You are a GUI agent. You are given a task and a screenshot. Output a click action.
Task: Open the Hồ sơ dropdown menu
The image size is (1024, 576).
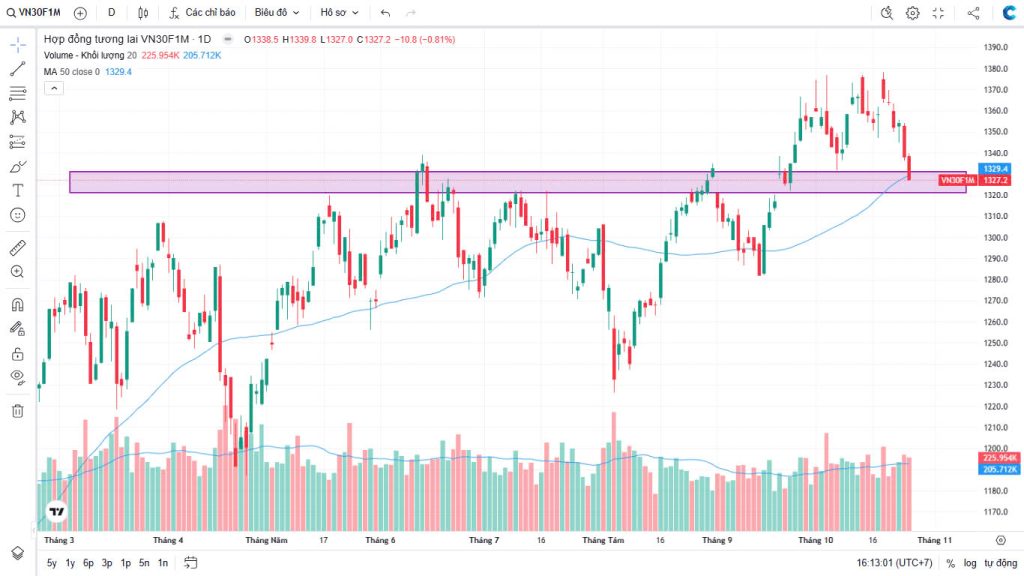(339, 13)
